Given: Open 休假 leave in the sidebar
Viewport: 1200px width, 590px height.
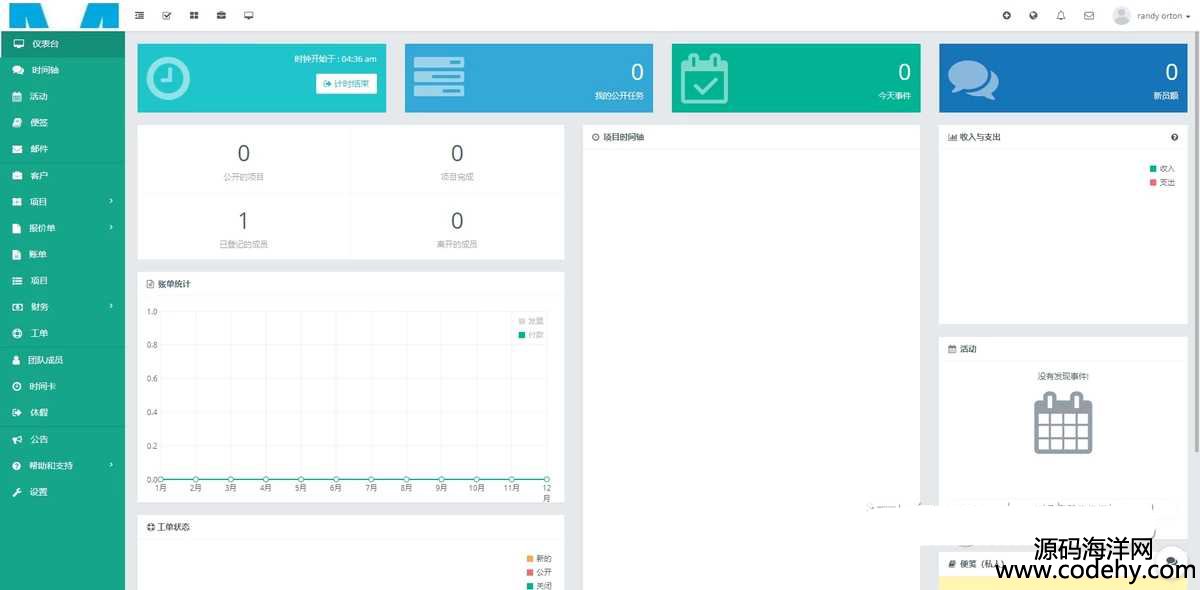Looking at the screenshot, I should [x=62, y=412].
